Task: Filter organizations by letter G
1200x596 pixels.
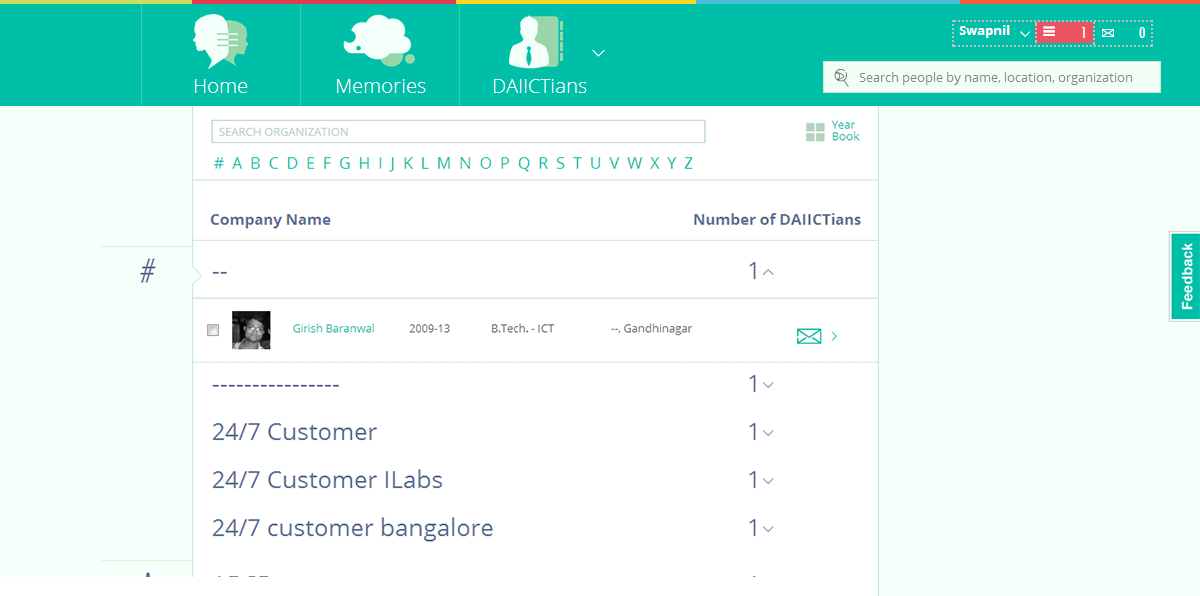Action: [x=344, y=163]
